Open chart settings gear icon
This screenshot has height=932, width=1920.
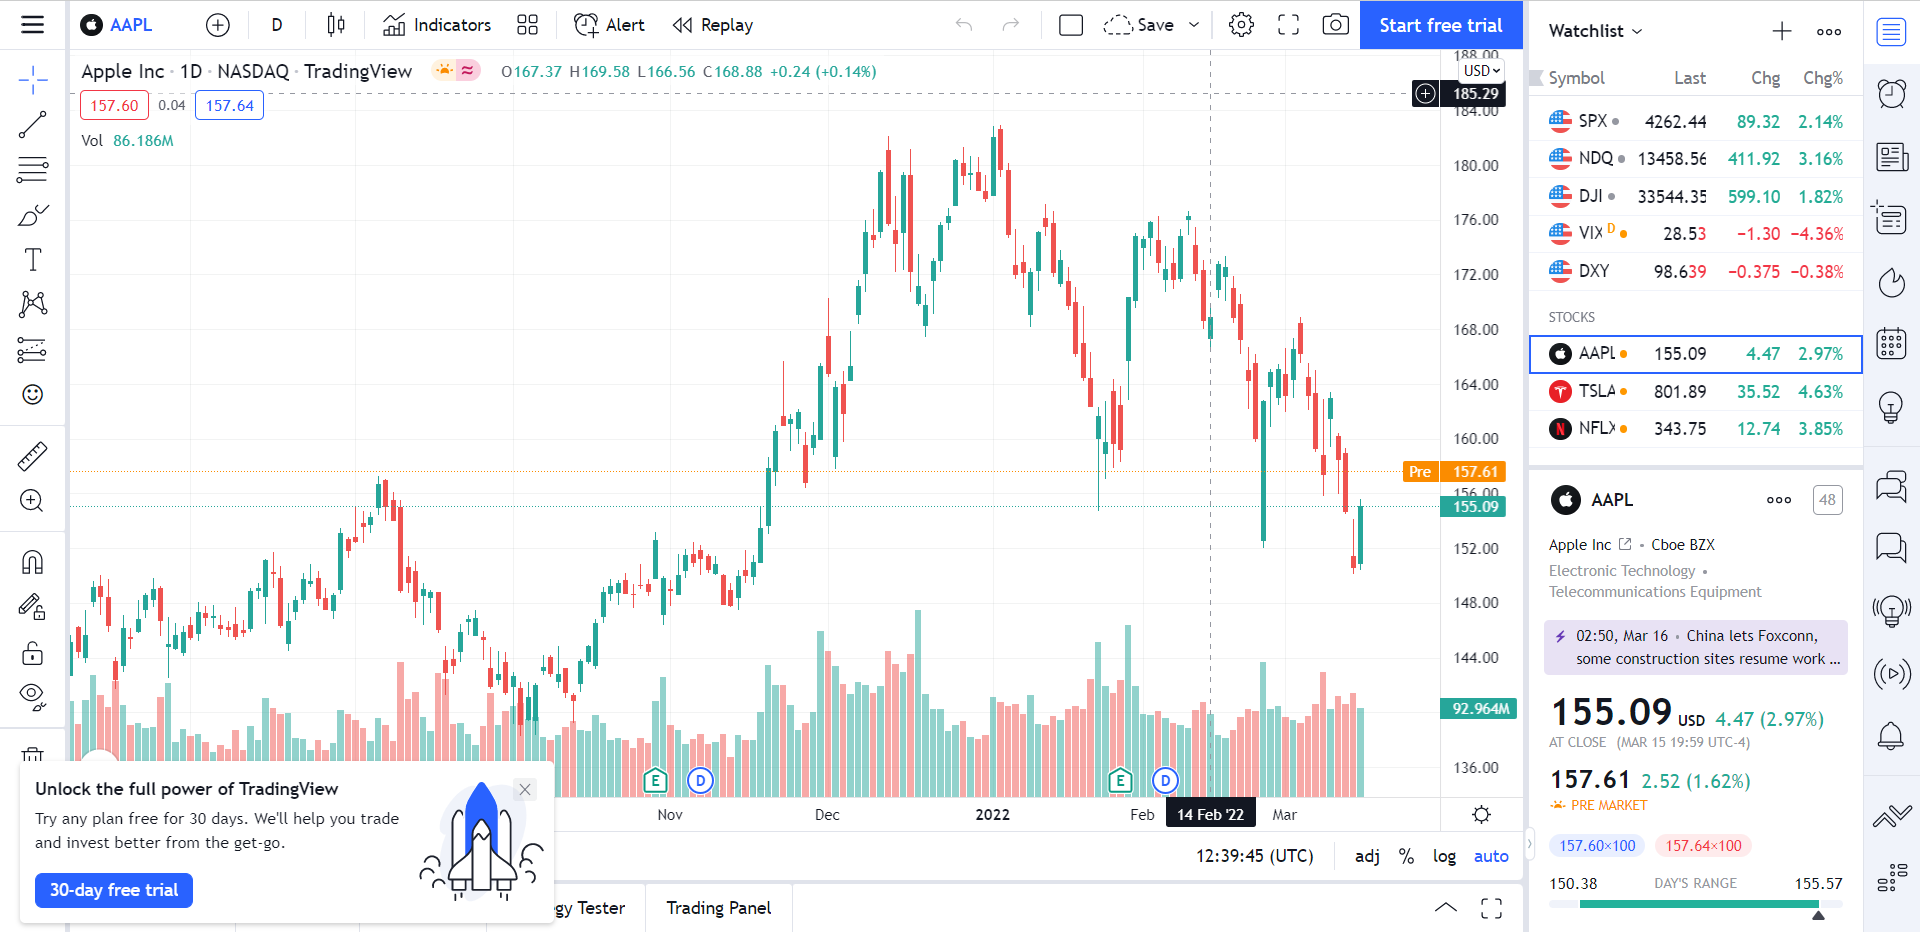coord(1241,25)
